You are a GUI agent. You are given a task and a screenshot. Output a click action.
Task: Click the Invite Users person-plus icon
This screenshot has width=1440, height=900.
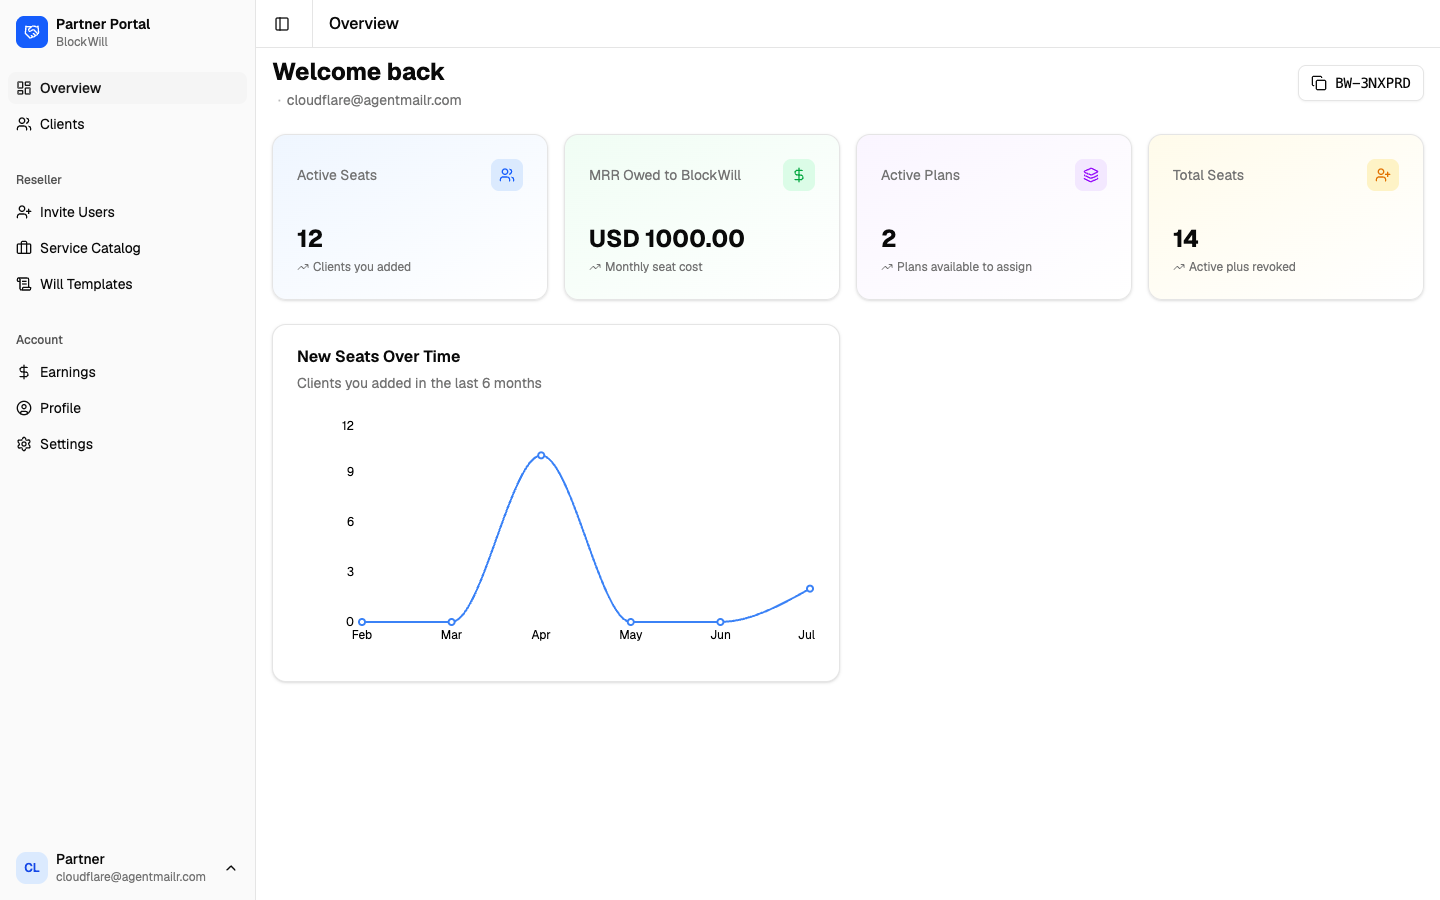[x=24, y=212]
